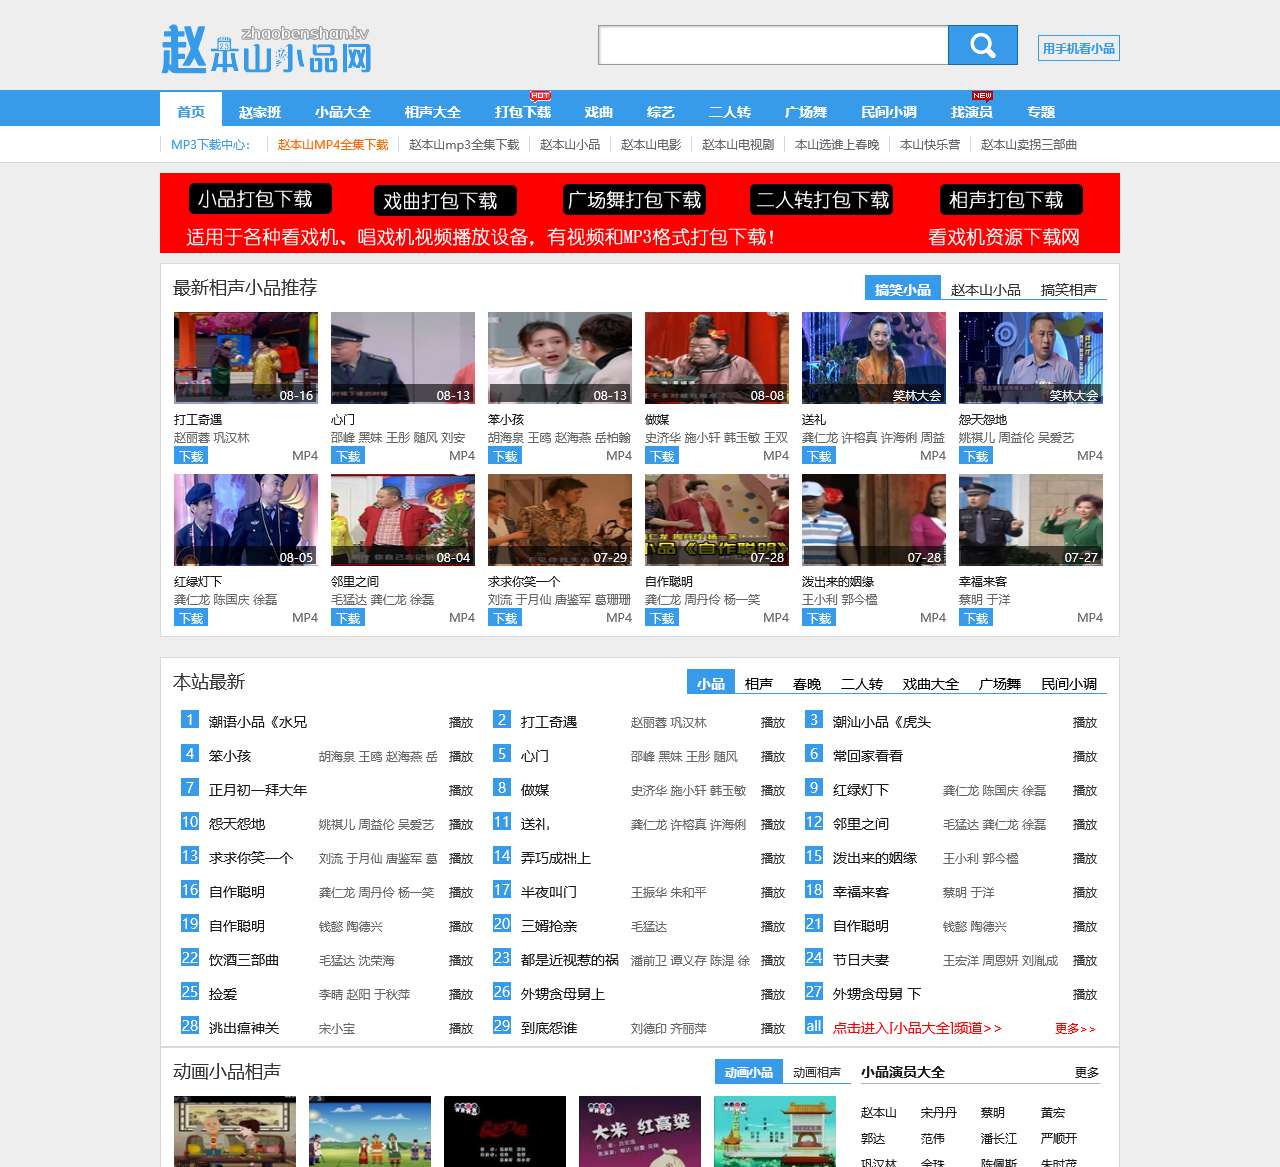Screen dimensions: 1280x1167
Task: Open the 民间小调 nav item
Action: pos(889,112)
